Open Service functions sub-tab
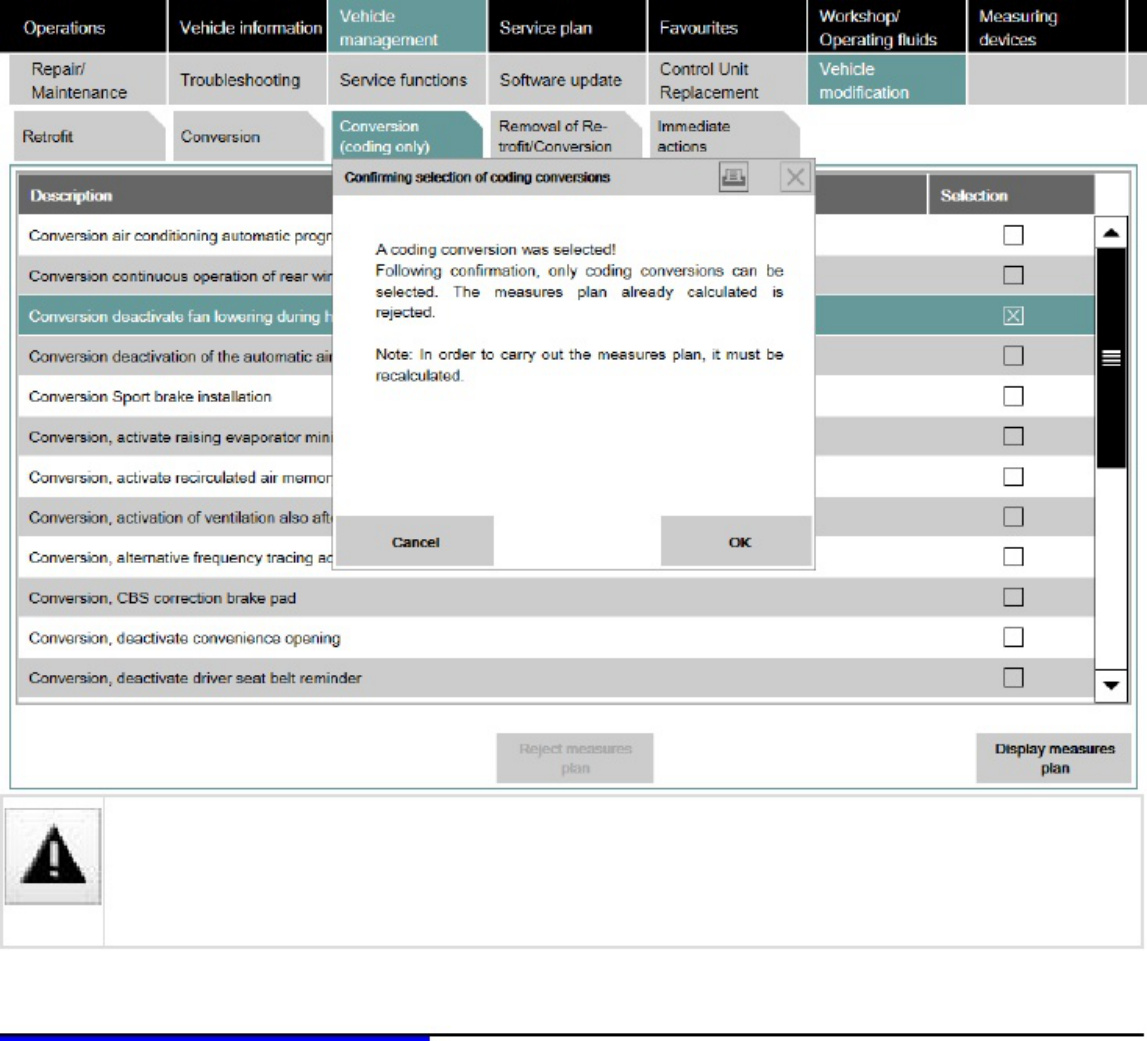Image resolution: width=1147 pixels, height=1041 pixels. [x=407, y=80]
